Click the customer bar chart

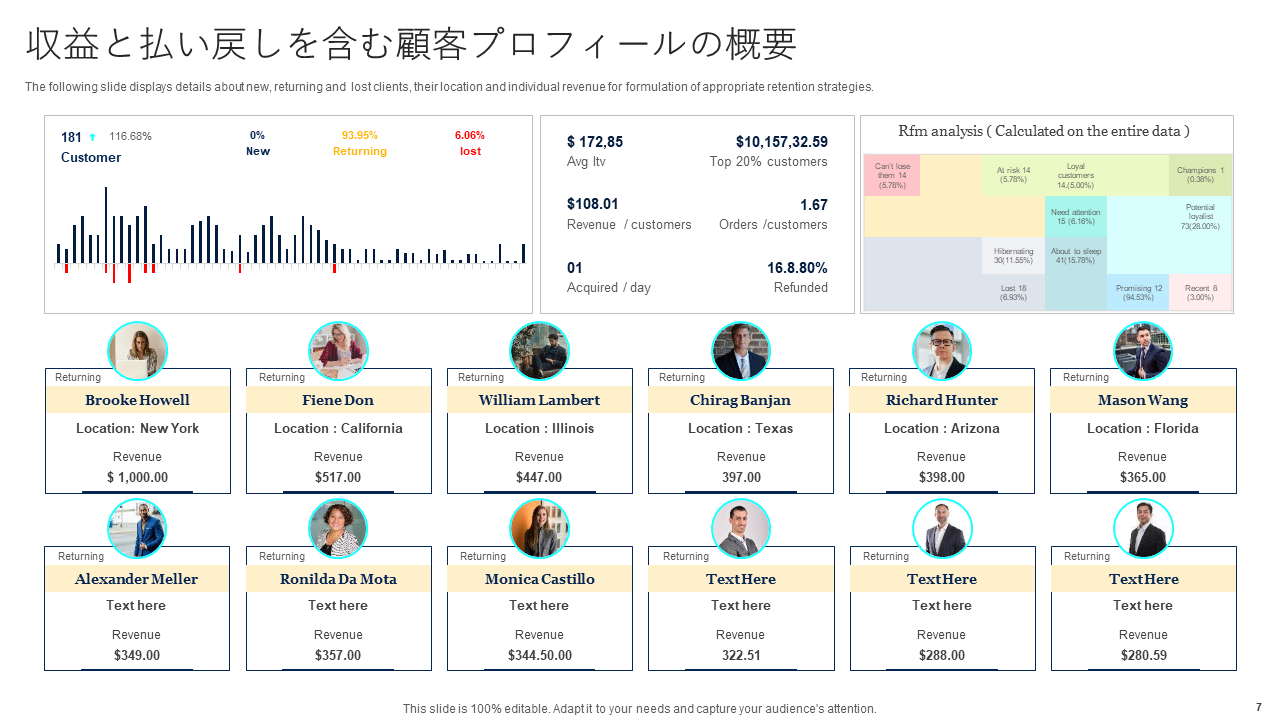tap(290, 235)
